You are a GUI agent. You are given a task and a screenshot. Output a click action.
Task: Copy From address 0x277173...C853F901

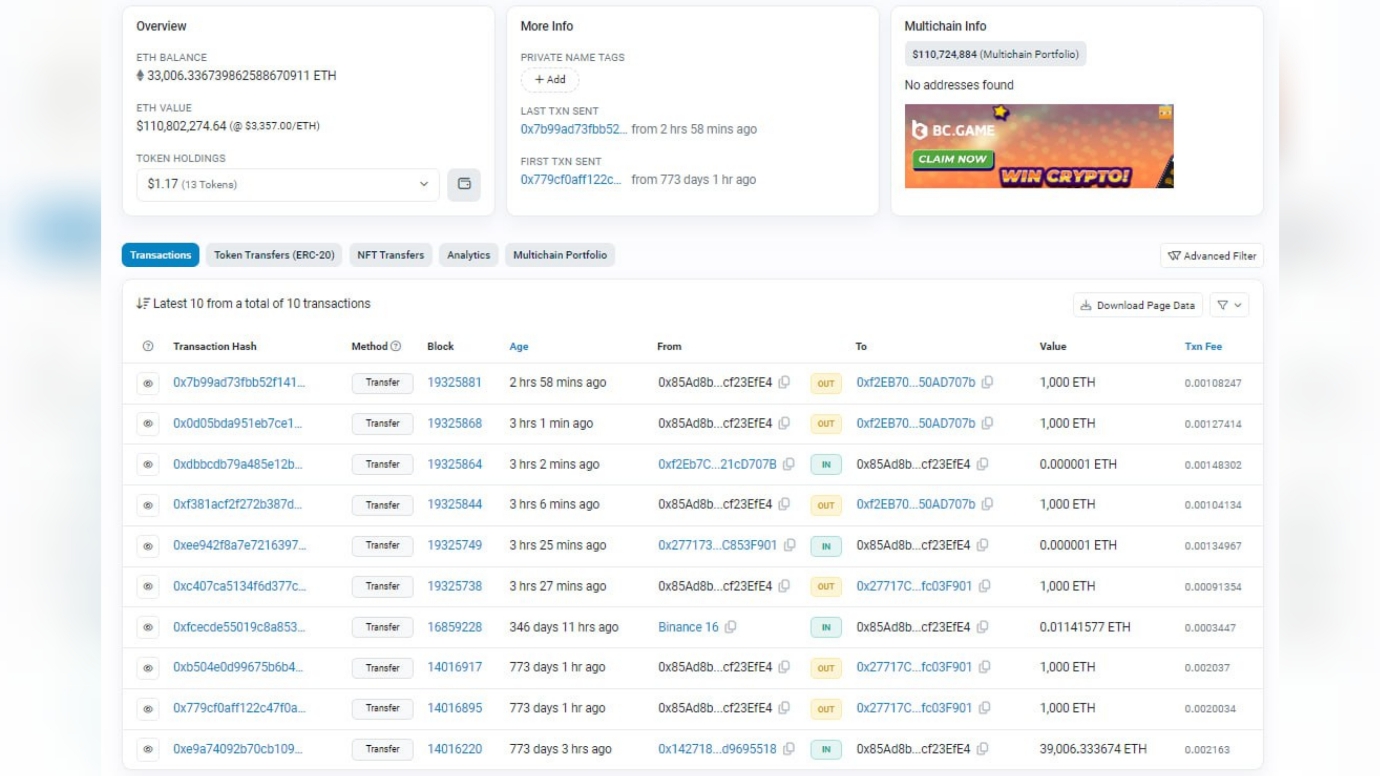coord(790,545)
